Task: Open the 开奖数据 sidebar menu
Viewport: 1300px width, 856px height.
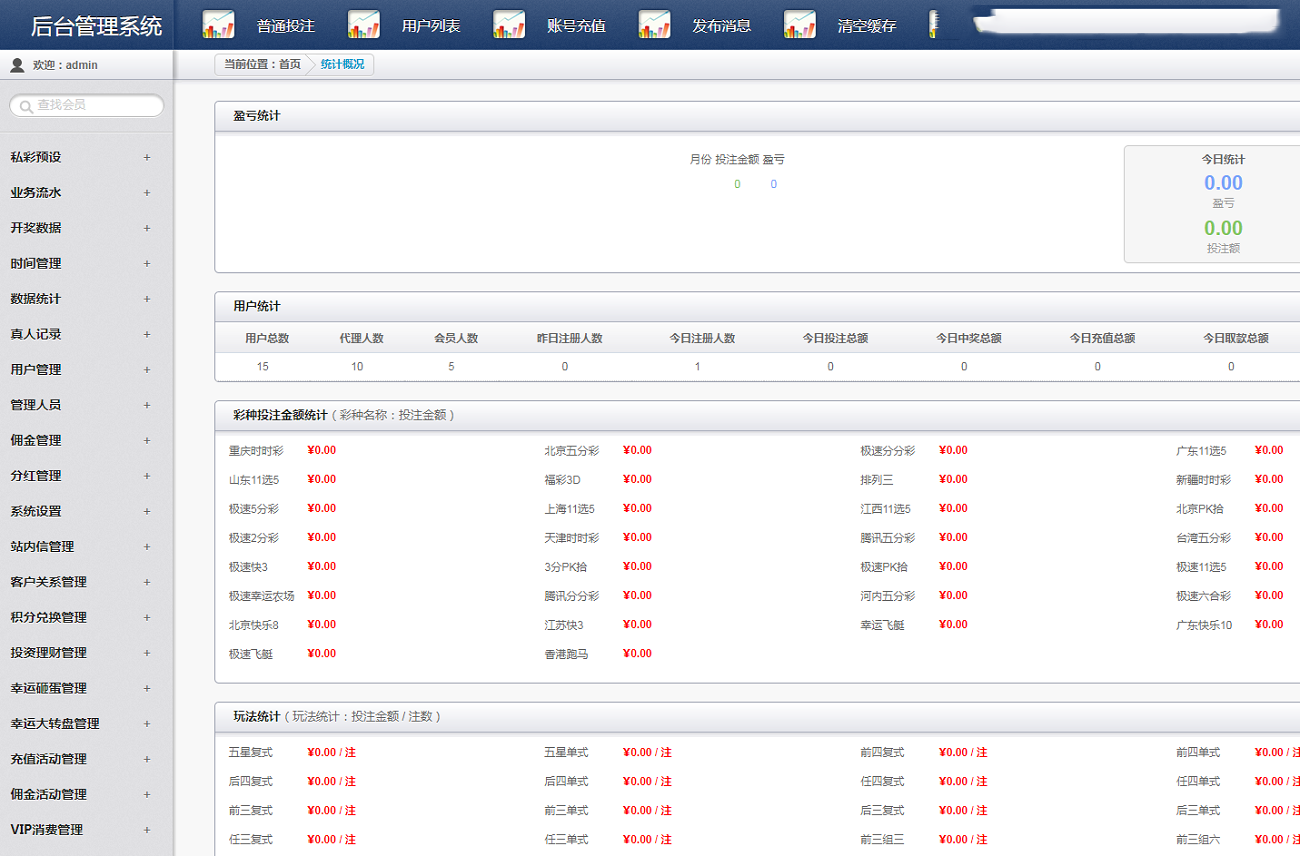Action: [x=36, y=228]
